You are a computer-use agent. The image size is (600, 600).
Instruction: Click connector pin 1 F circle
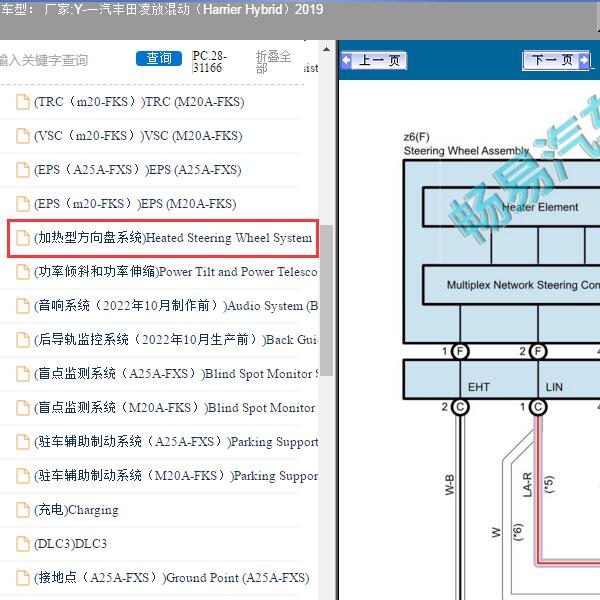(x=460, y=351)
